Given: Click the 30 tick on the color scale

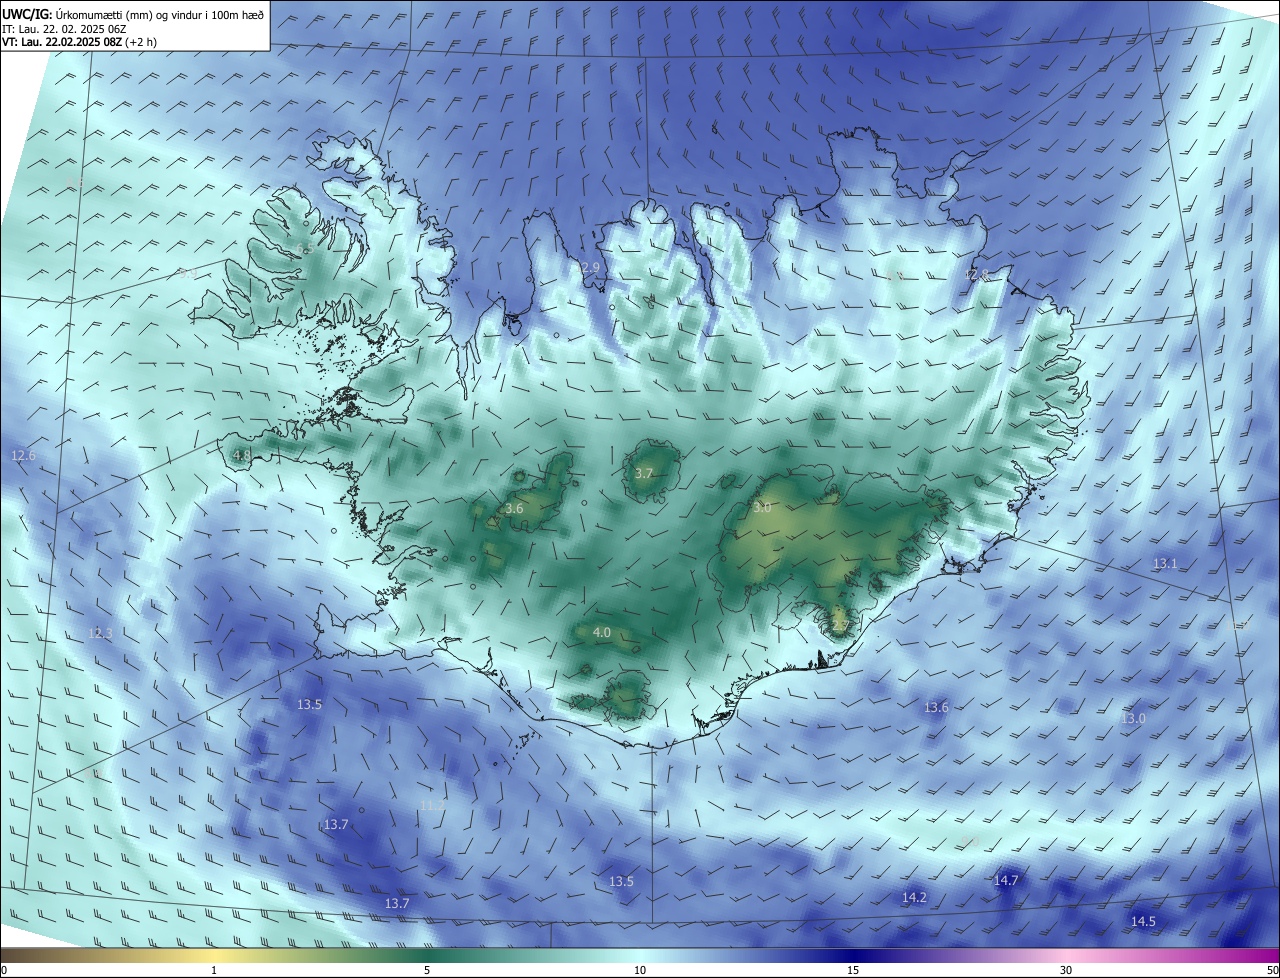Looking at the screenshot, I should click(x=1066, y=970).
